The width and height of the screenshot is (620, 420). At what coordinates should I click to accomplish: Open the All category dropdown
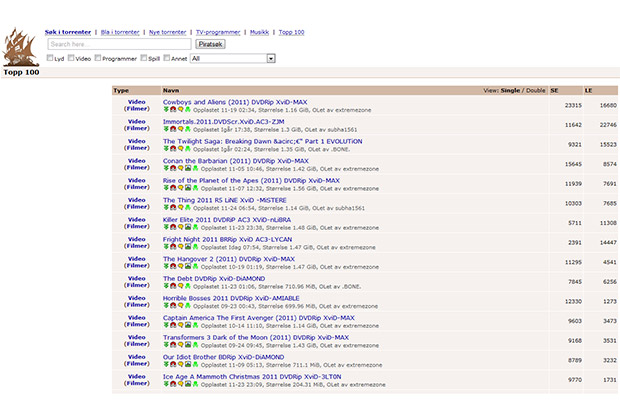pos(232,59)
